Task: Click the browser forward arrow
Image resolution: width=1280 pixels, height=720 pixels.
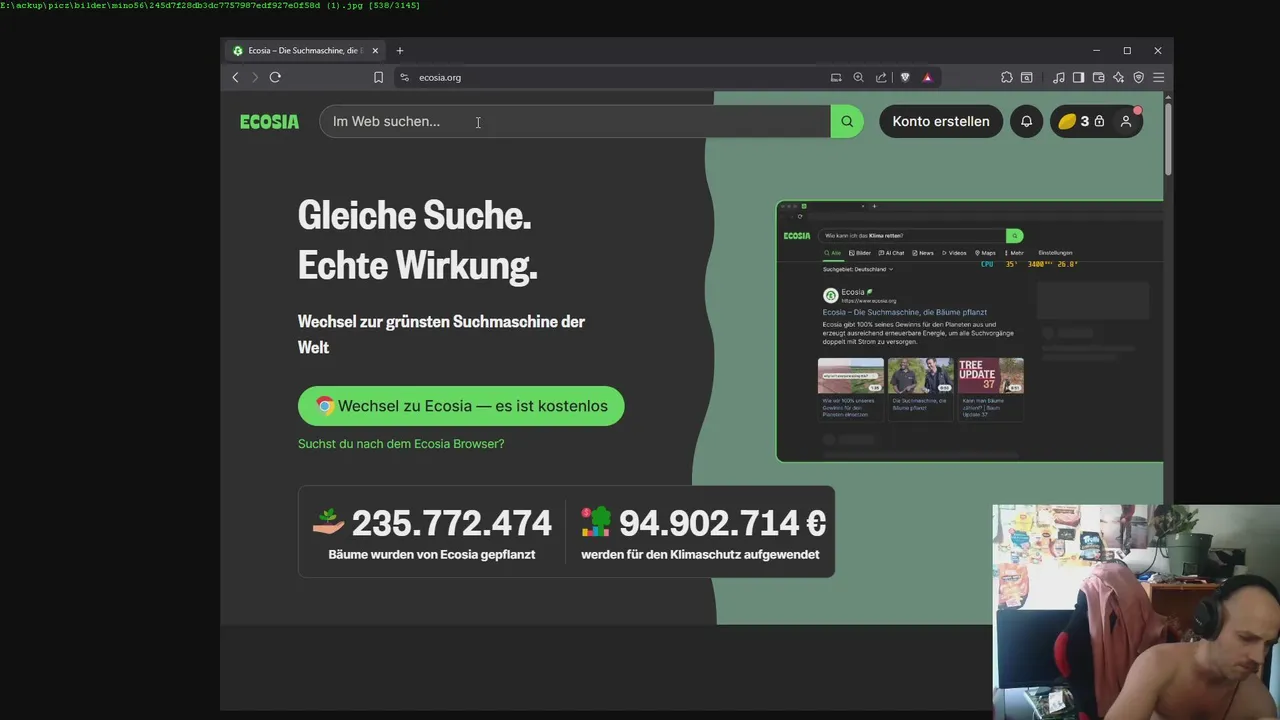Action: (255, 77)
